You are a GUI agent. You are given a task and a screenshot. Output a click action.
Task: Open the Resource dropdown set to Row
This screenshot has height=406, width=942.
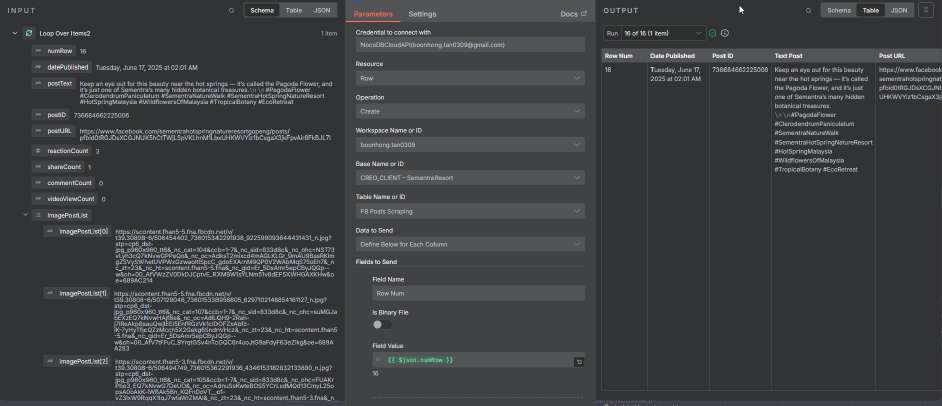pyautogui.click(x=470, y=78)
